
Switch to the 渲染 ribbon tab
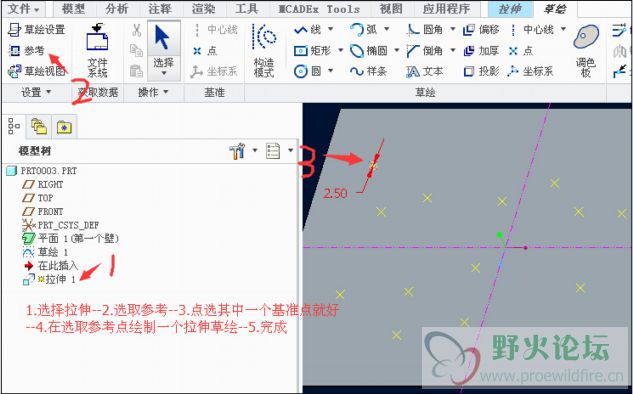(203, 8)
